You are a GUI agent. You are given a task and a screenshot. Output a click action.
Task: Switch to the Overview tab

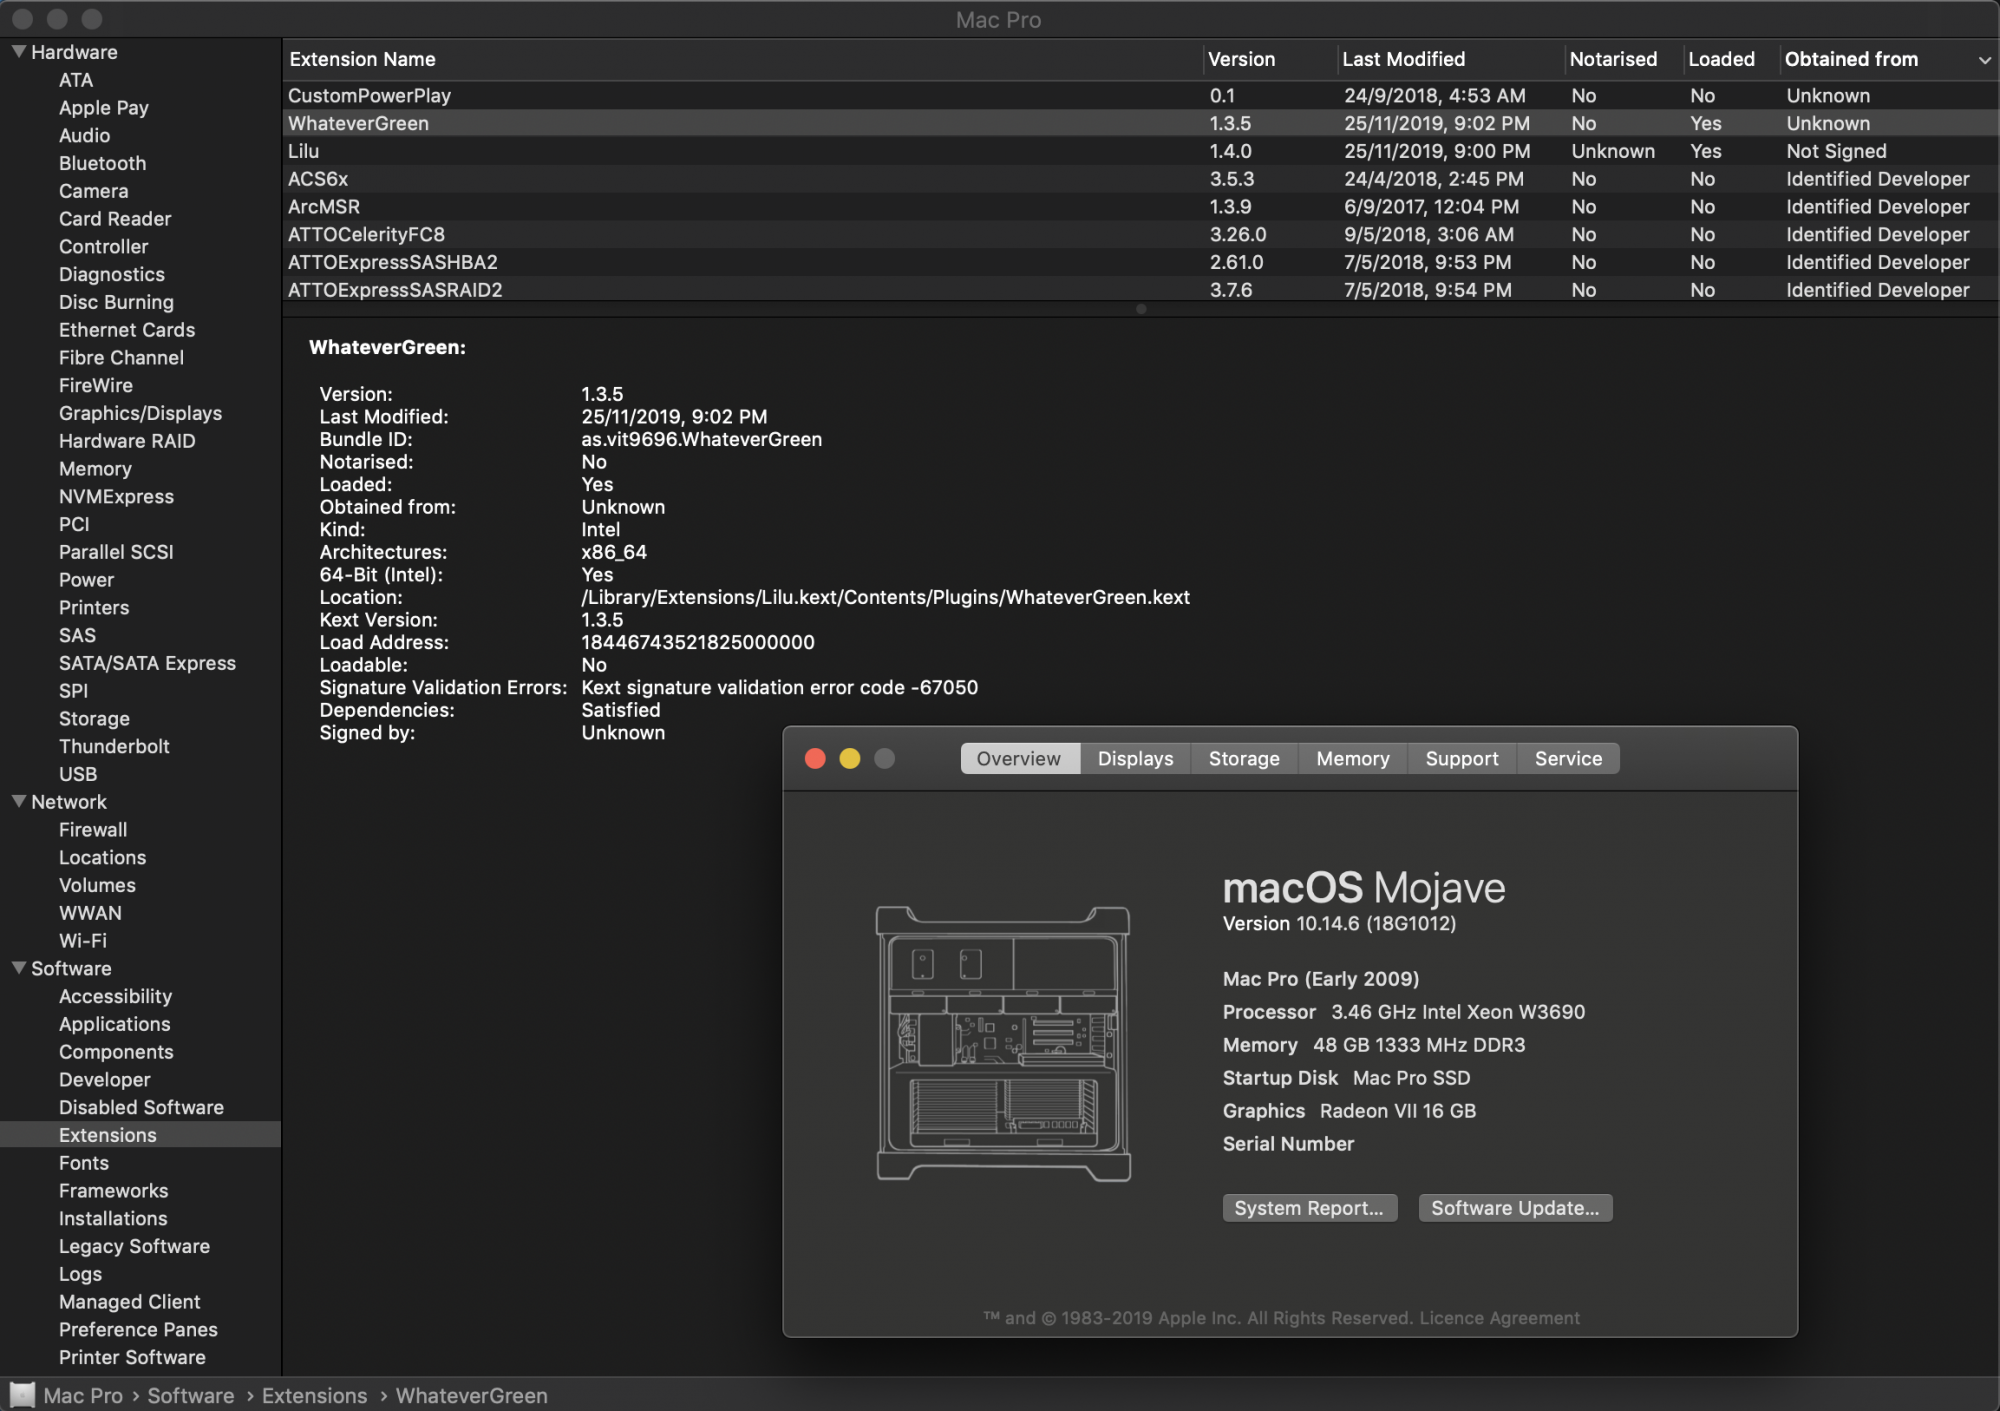(1019, 758)
